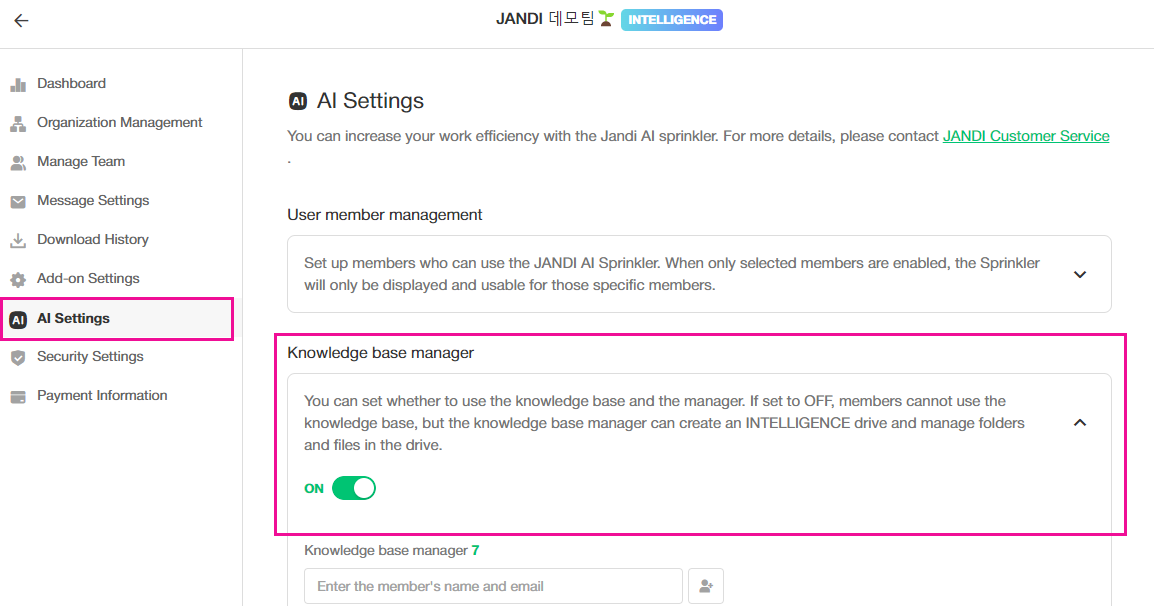
Task: Open the JANDI Customer Service link
Action: pos(1025,136)
